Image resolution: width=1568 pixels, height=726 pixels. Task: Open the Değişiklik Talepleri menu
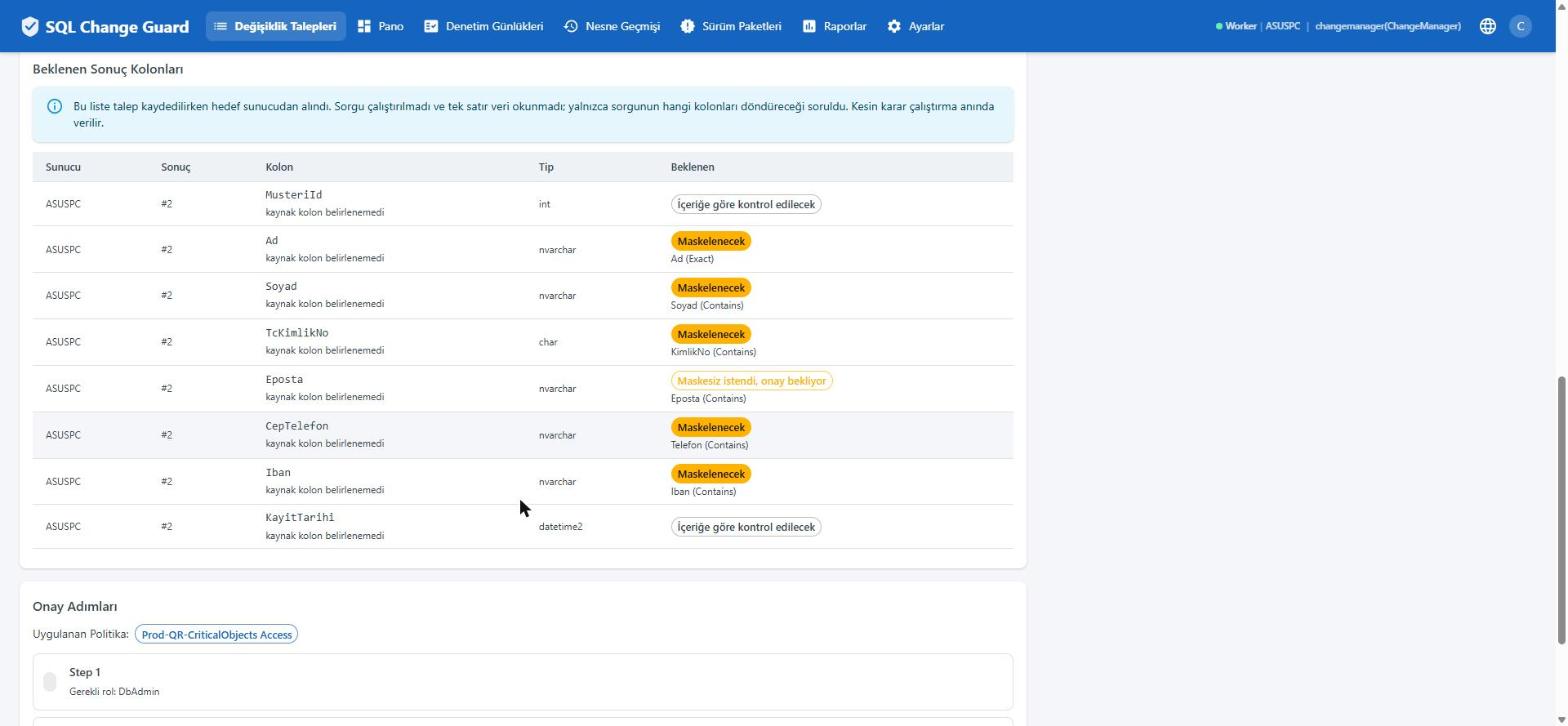click(x=276, y=26)
